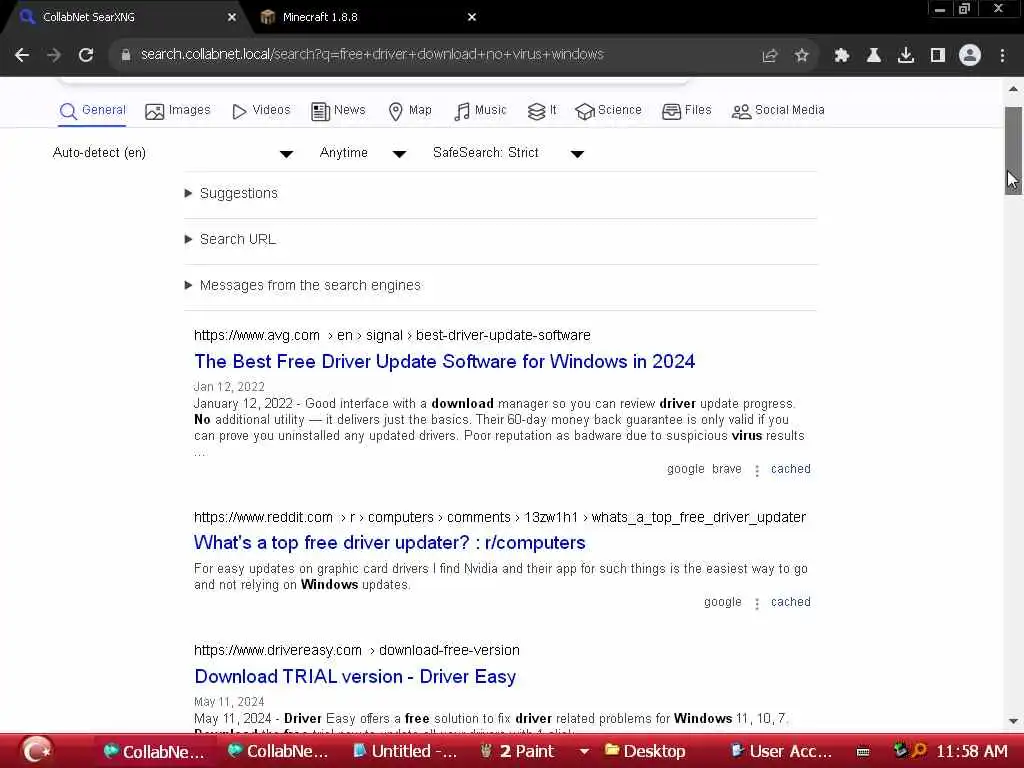Click the taskbar overflow dropdown arrow
Screen dimensions: 1024x768
point(584,752)
